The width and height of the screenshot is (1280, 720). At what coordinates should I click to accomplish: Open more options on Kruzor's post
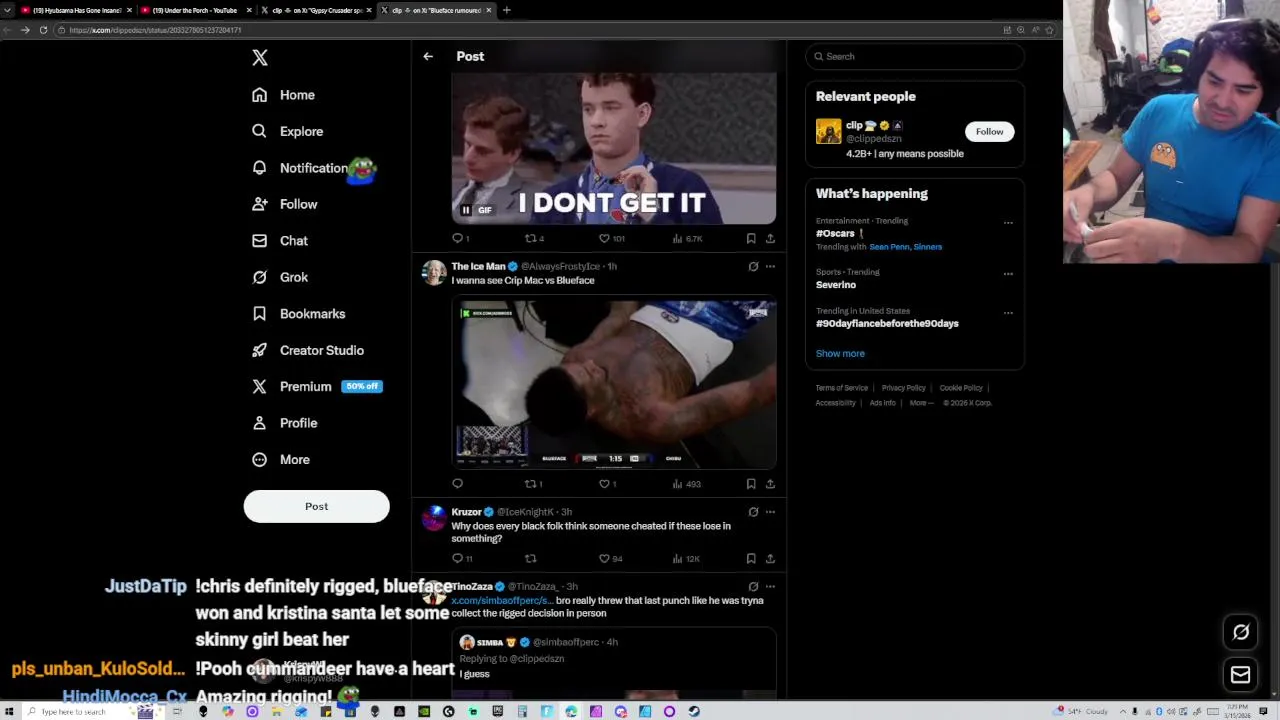(770, 512)
